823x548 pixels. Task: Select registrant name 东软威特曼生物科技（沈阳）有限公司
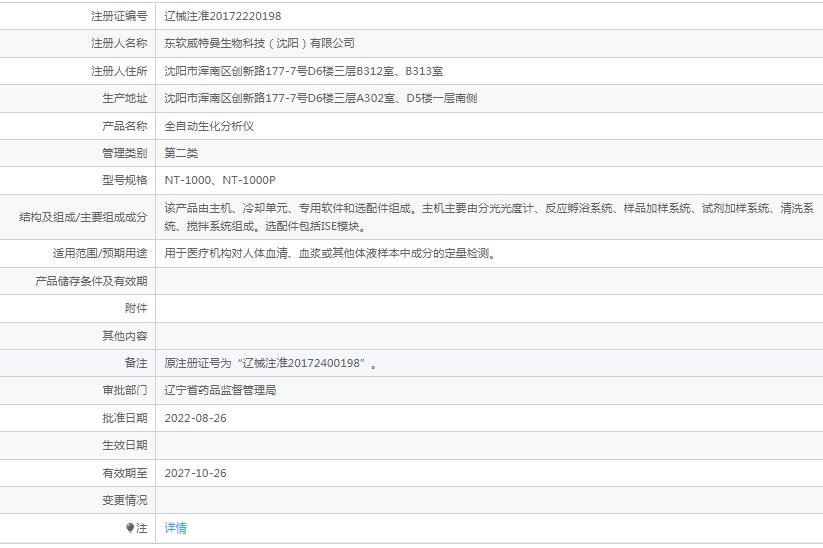(x=259, y=44)
